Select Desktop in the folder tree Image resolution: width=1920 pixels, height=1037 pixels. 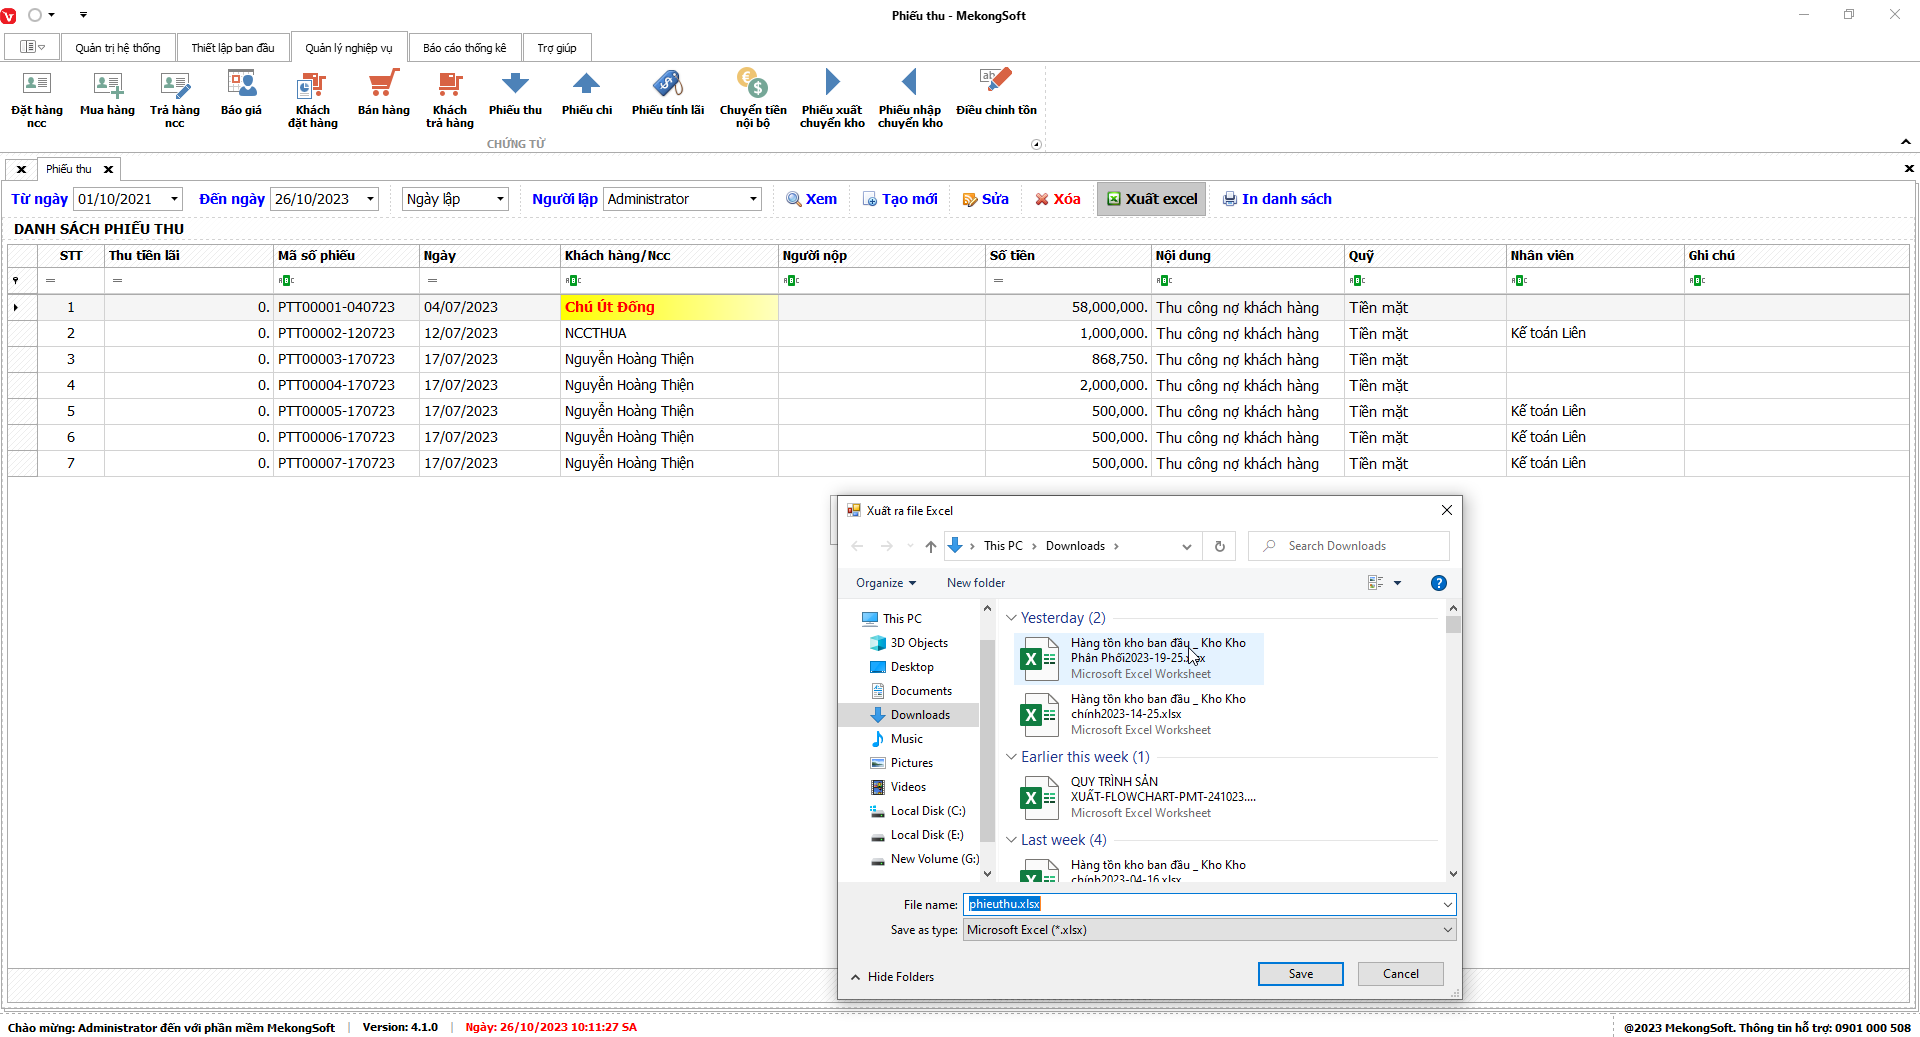click(912, 667)
